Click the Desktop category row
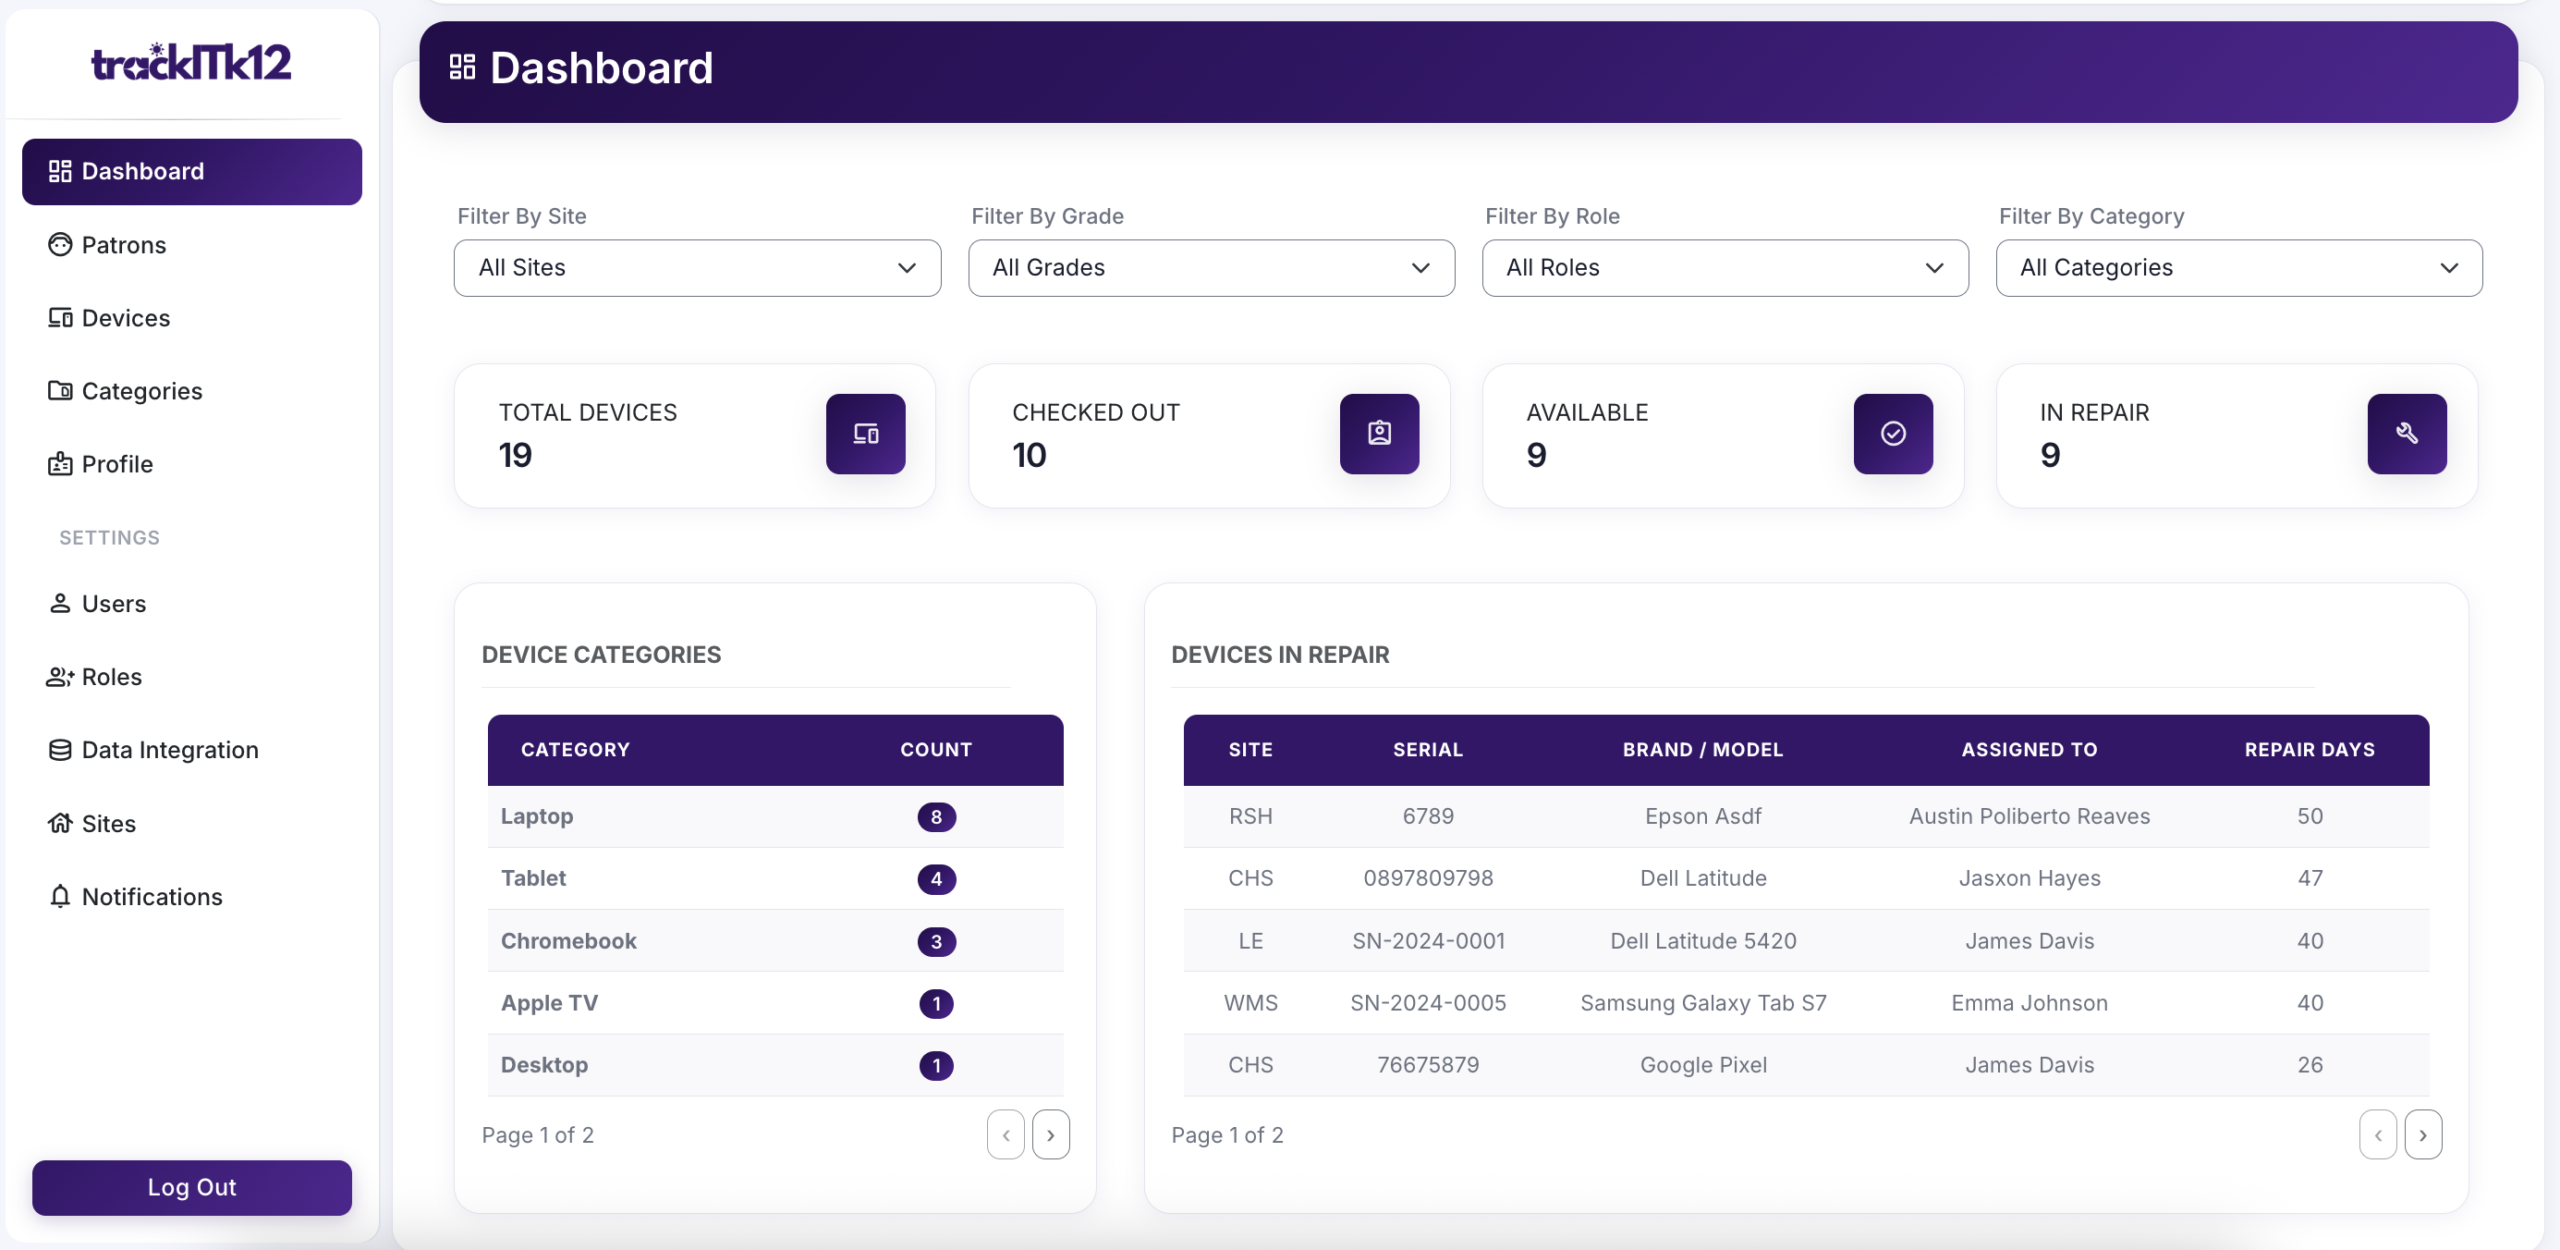 click(775, 1065)
